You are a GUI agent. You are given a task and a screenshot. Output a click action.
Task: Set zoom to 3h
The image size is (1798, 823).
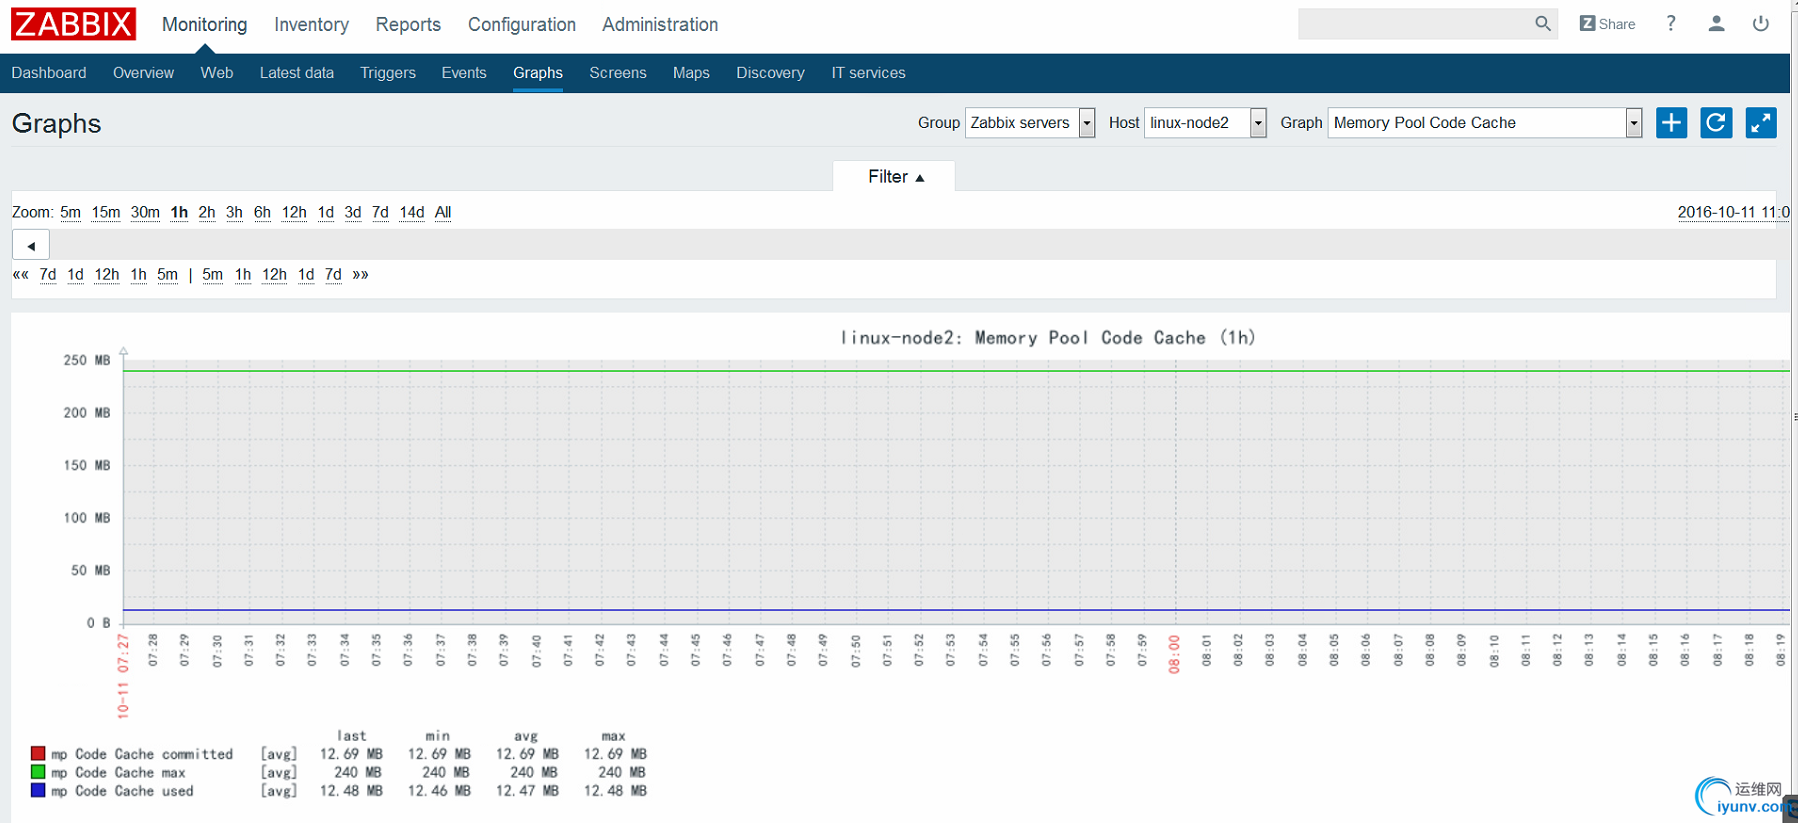pyautogui.click(x=234, y=213)
